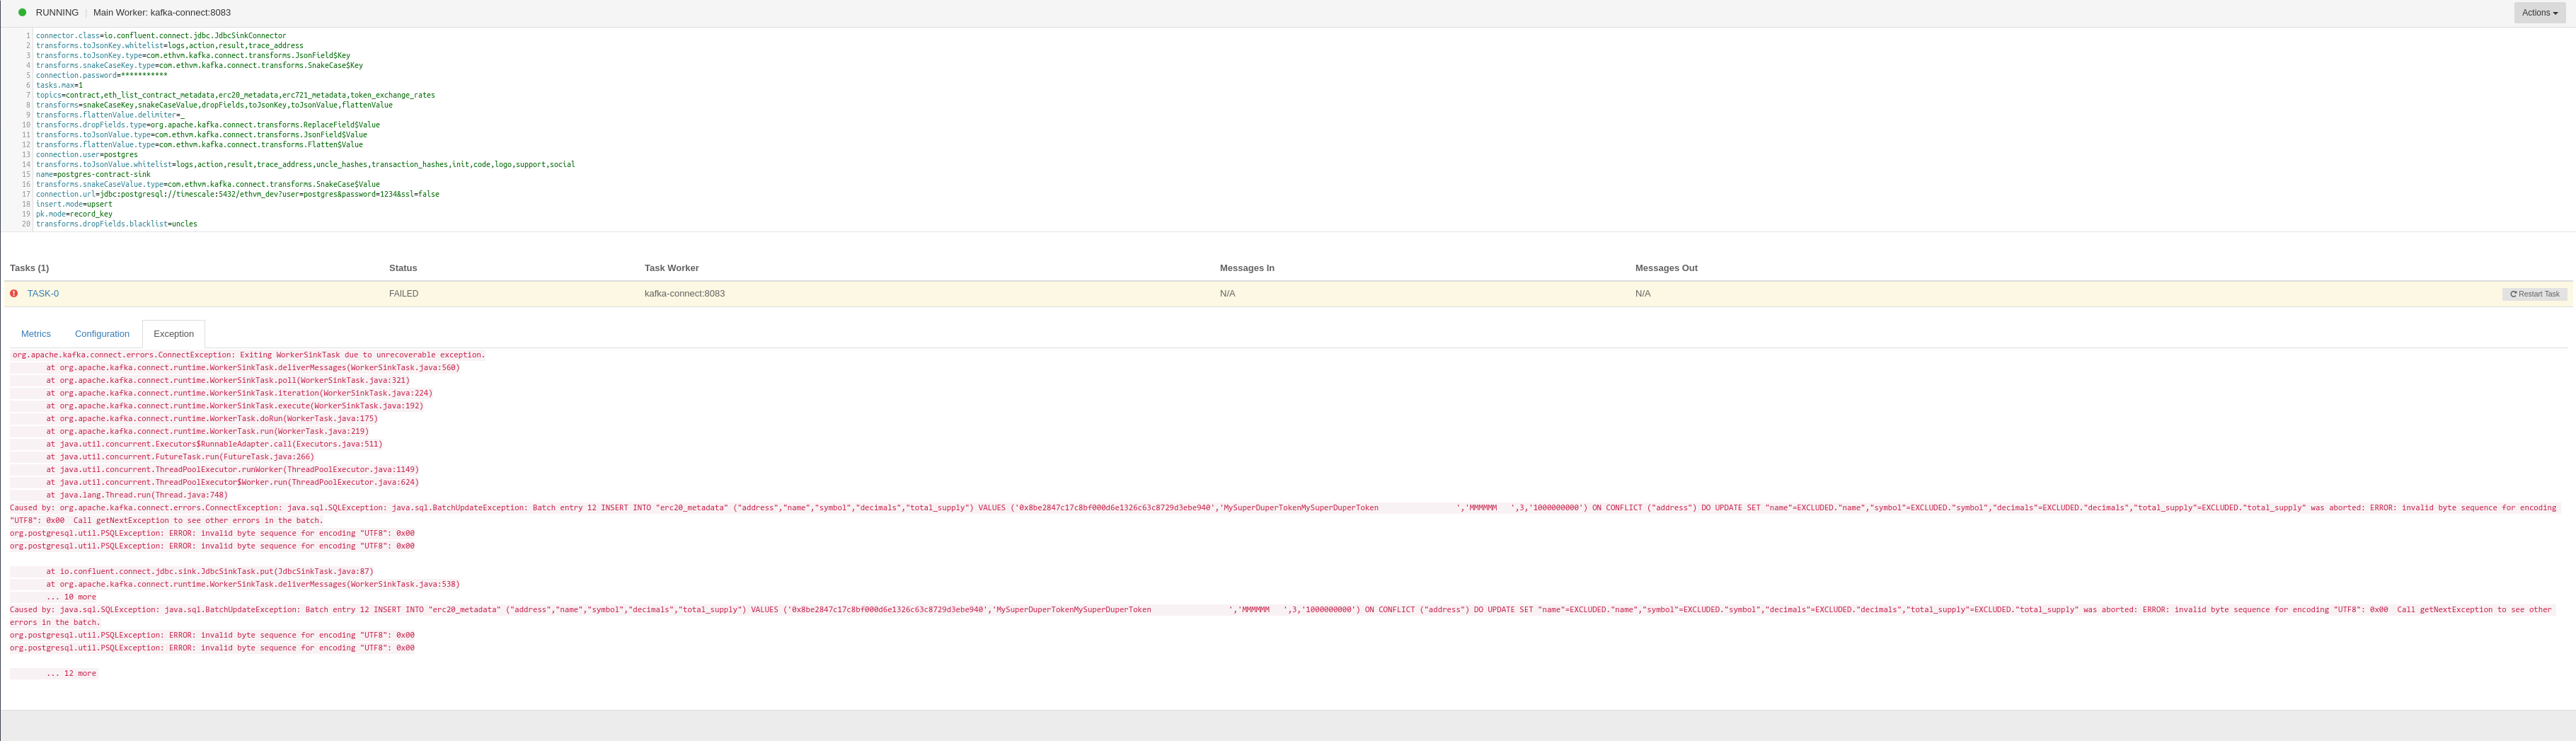Click the transforms.snakeCaseValue.type config line
2576x741 pixels.
[208, 184]
